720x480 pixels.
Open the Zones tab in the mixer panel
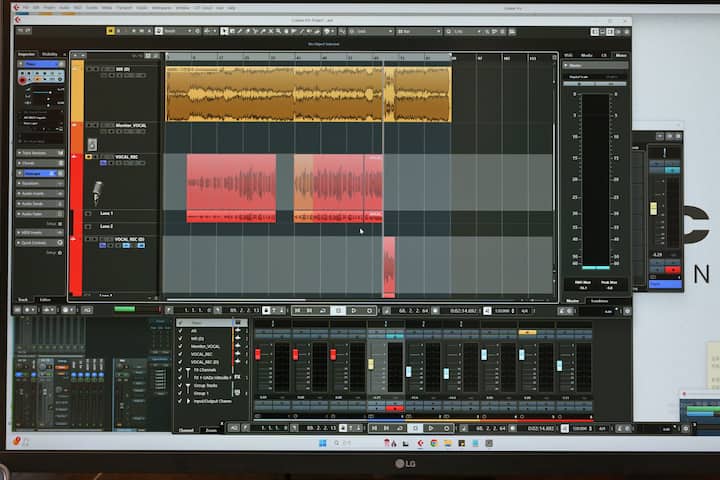coord(211,430)
